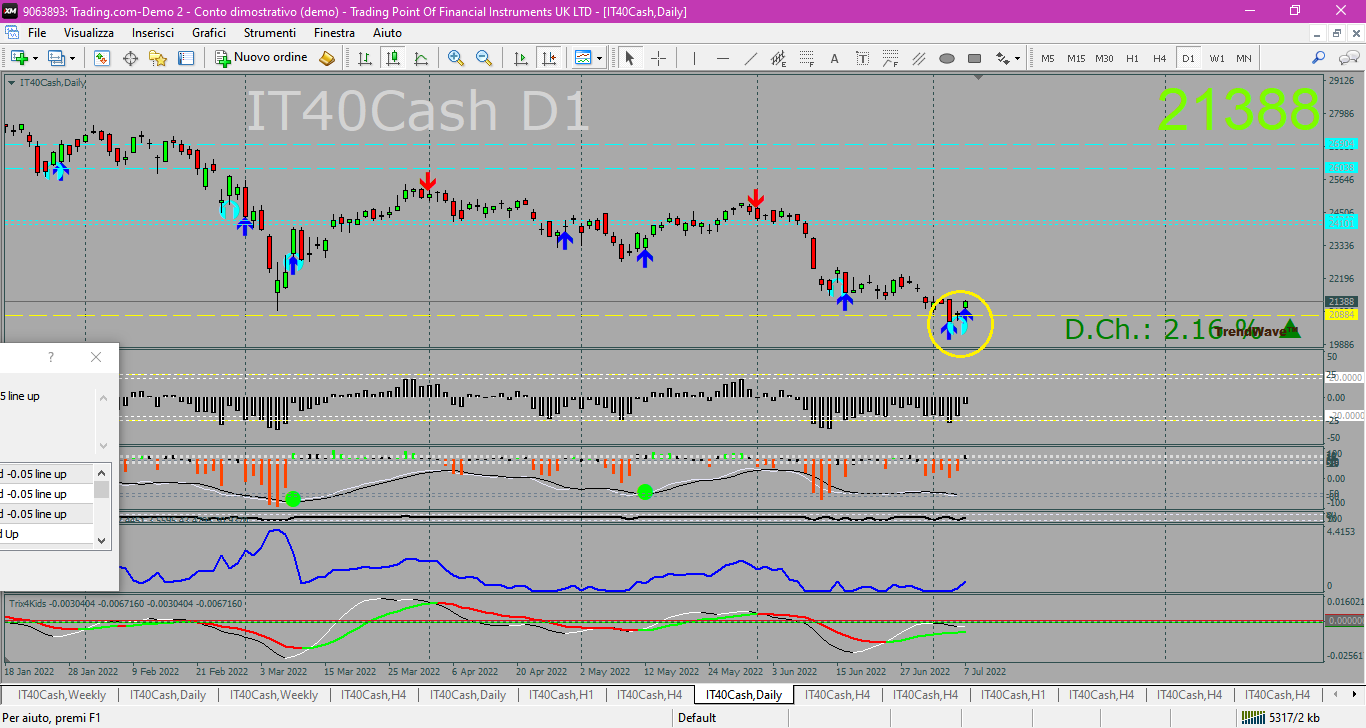Switch chart to bar chart

tap(365, 58)
